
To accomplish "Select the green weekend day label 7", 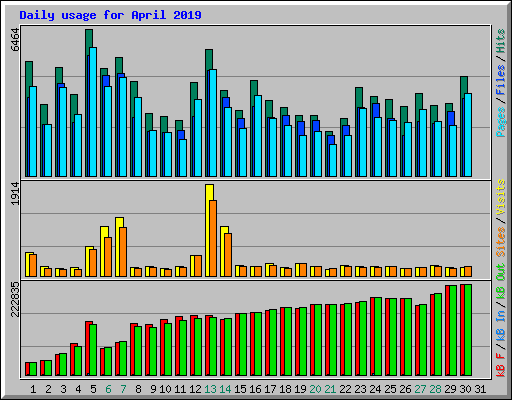I will click(123, 389).
